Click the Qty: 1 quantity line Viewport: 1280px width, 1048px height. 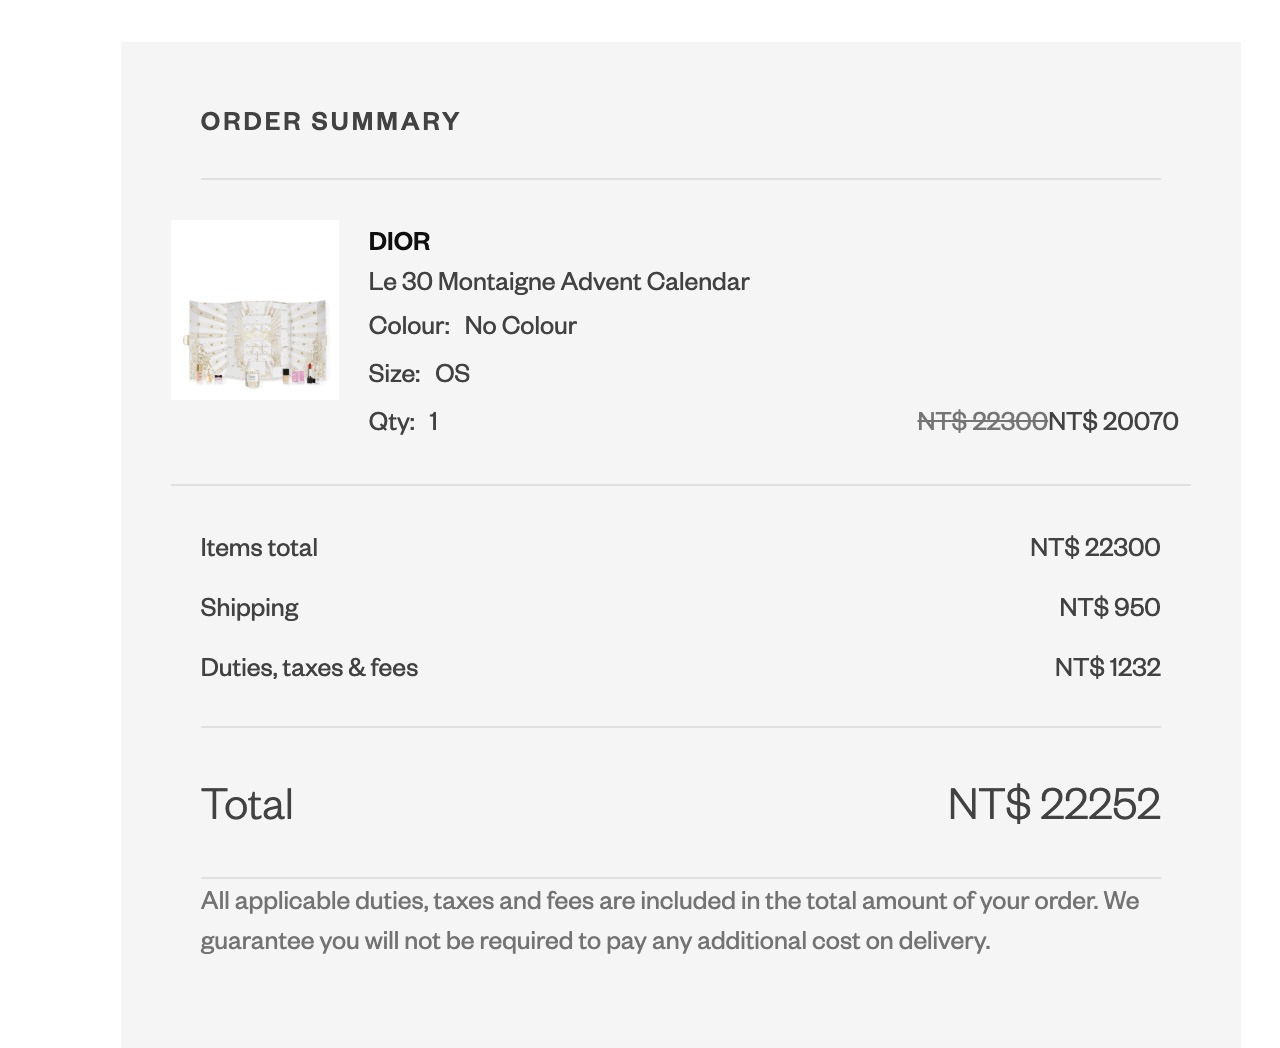(x=403, y=421)
